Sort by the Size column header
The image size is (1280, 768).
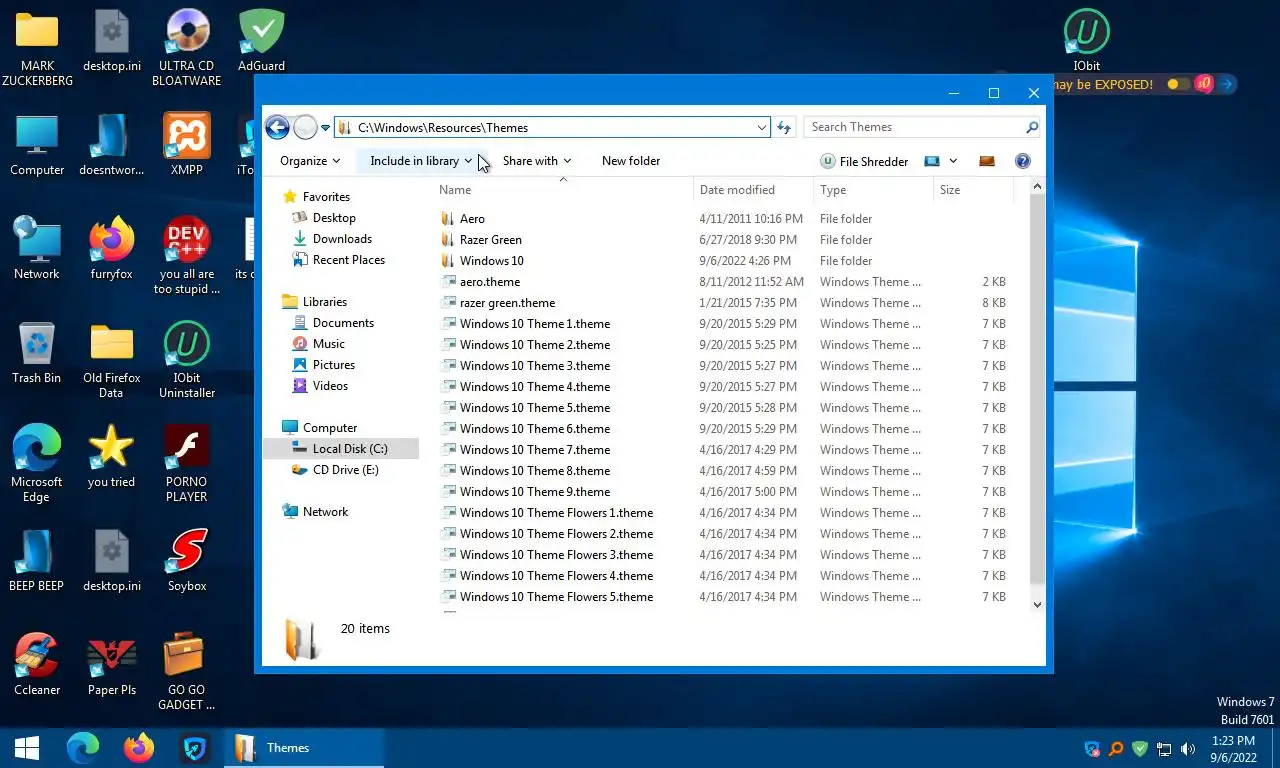[x=973, y=190]
